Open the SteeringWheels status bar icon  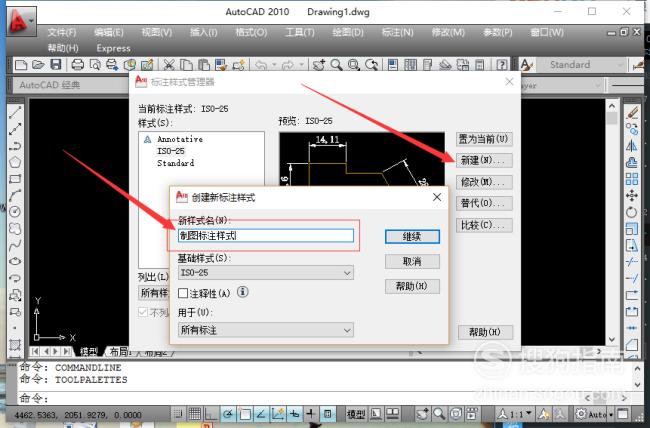click(456, 413)
